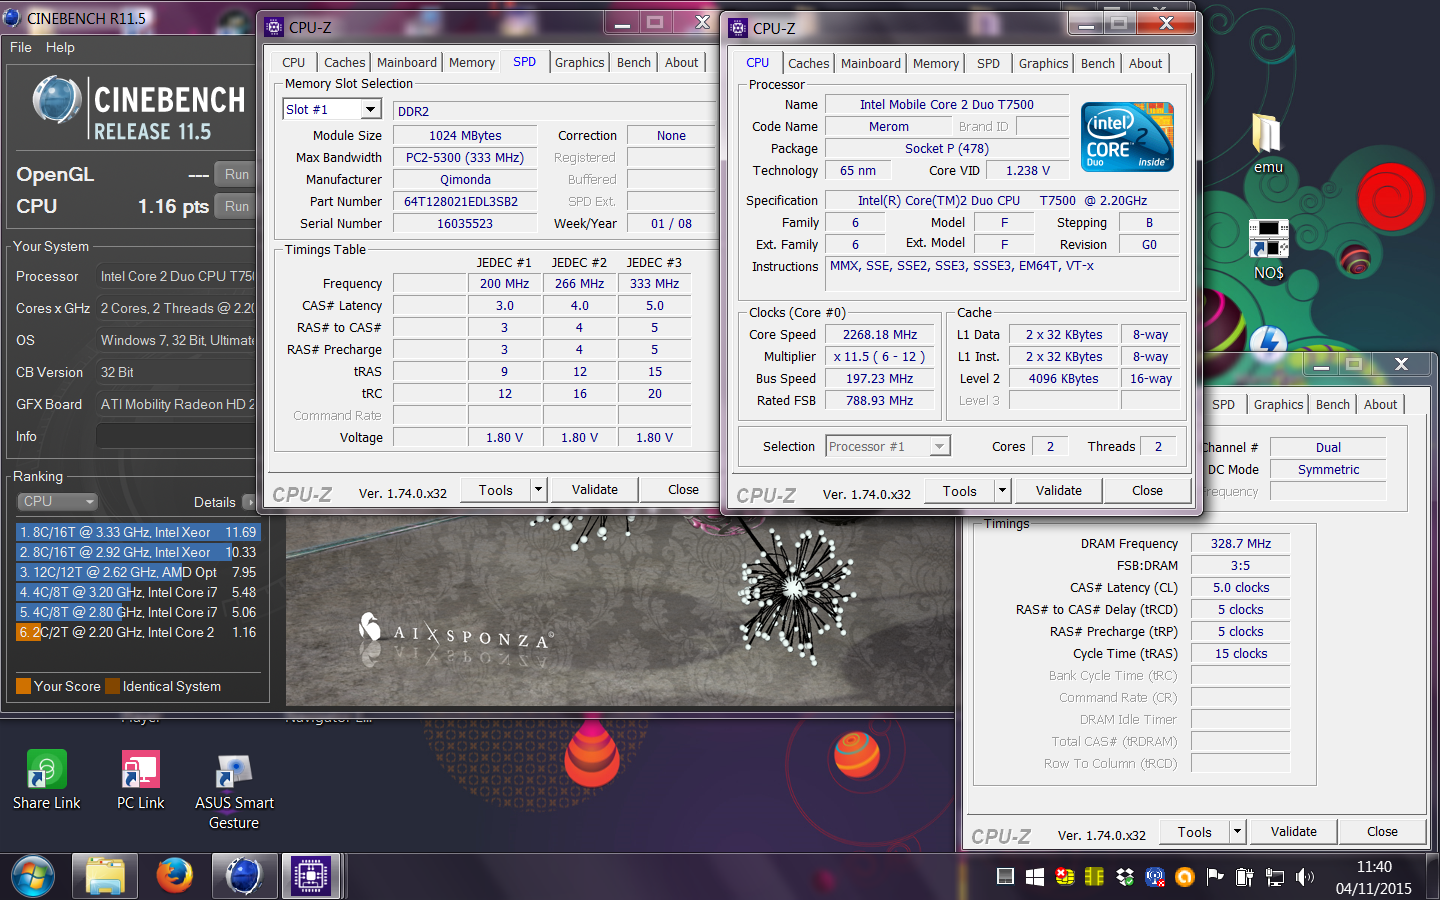The width and height of the screenshot is (1440, 900).
Task: Click the orange Your Score legend swatch
Action: click(24, 686)
